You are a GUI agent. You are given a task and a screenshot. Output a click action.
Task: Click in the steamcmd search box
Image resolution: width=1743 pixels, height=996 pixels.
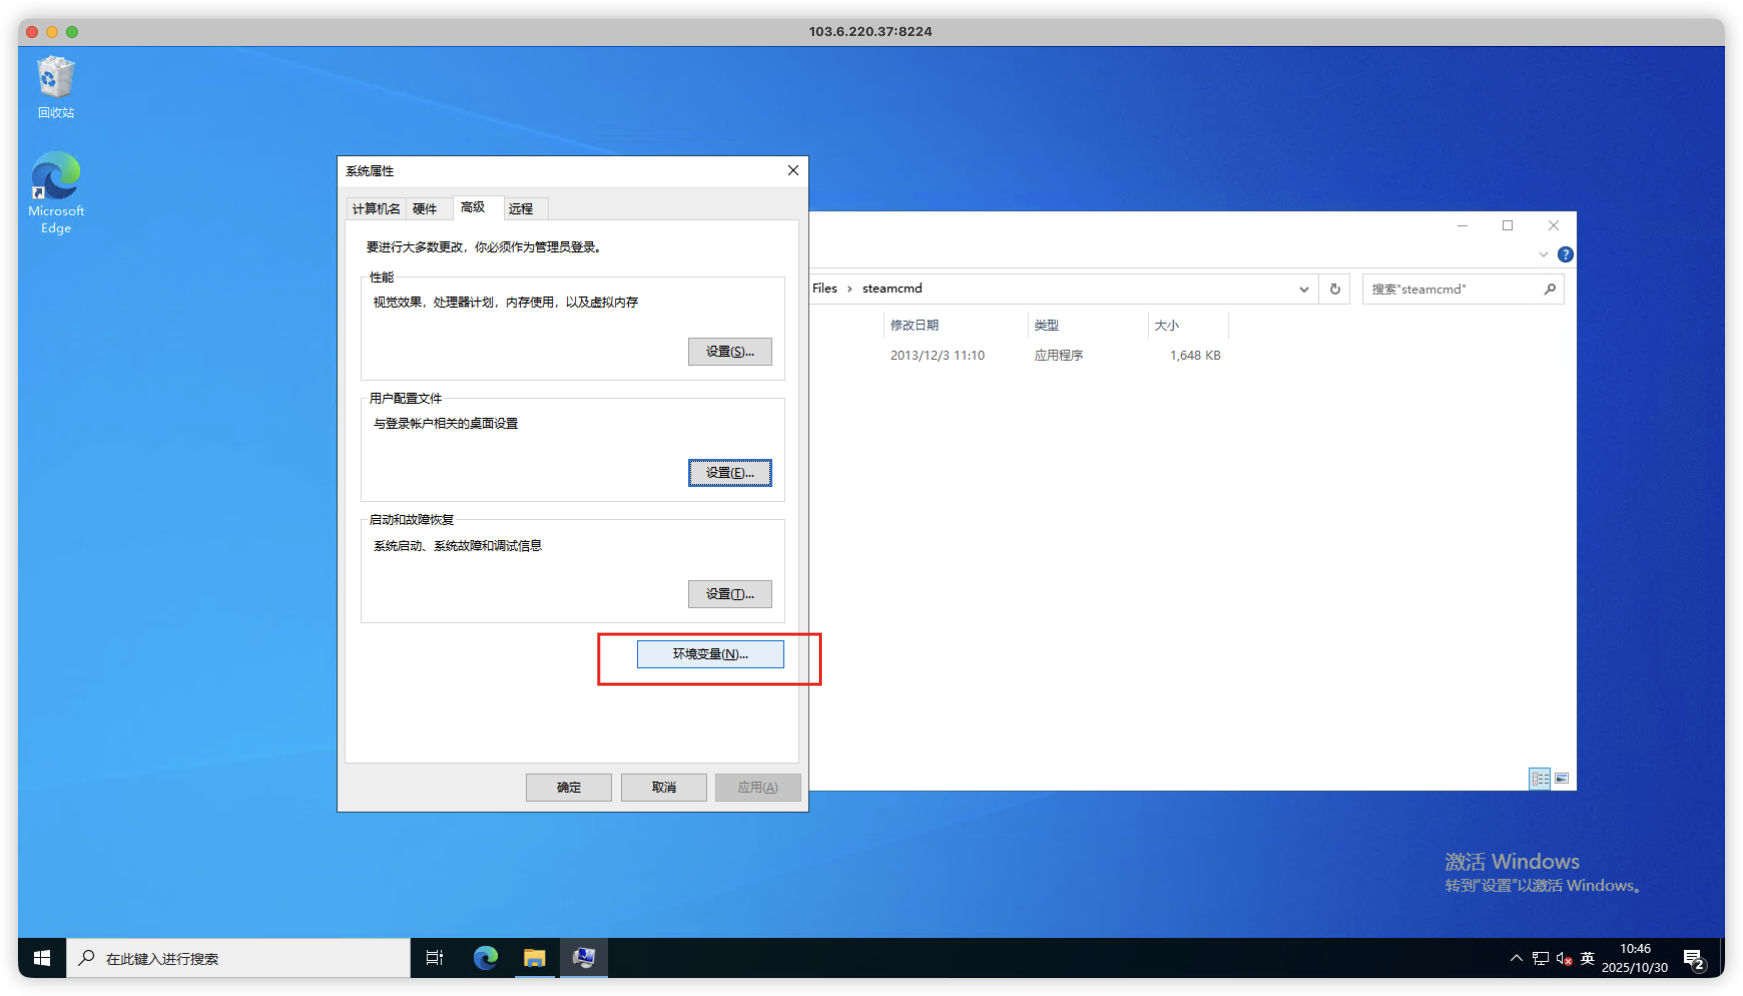[1453, 289]
